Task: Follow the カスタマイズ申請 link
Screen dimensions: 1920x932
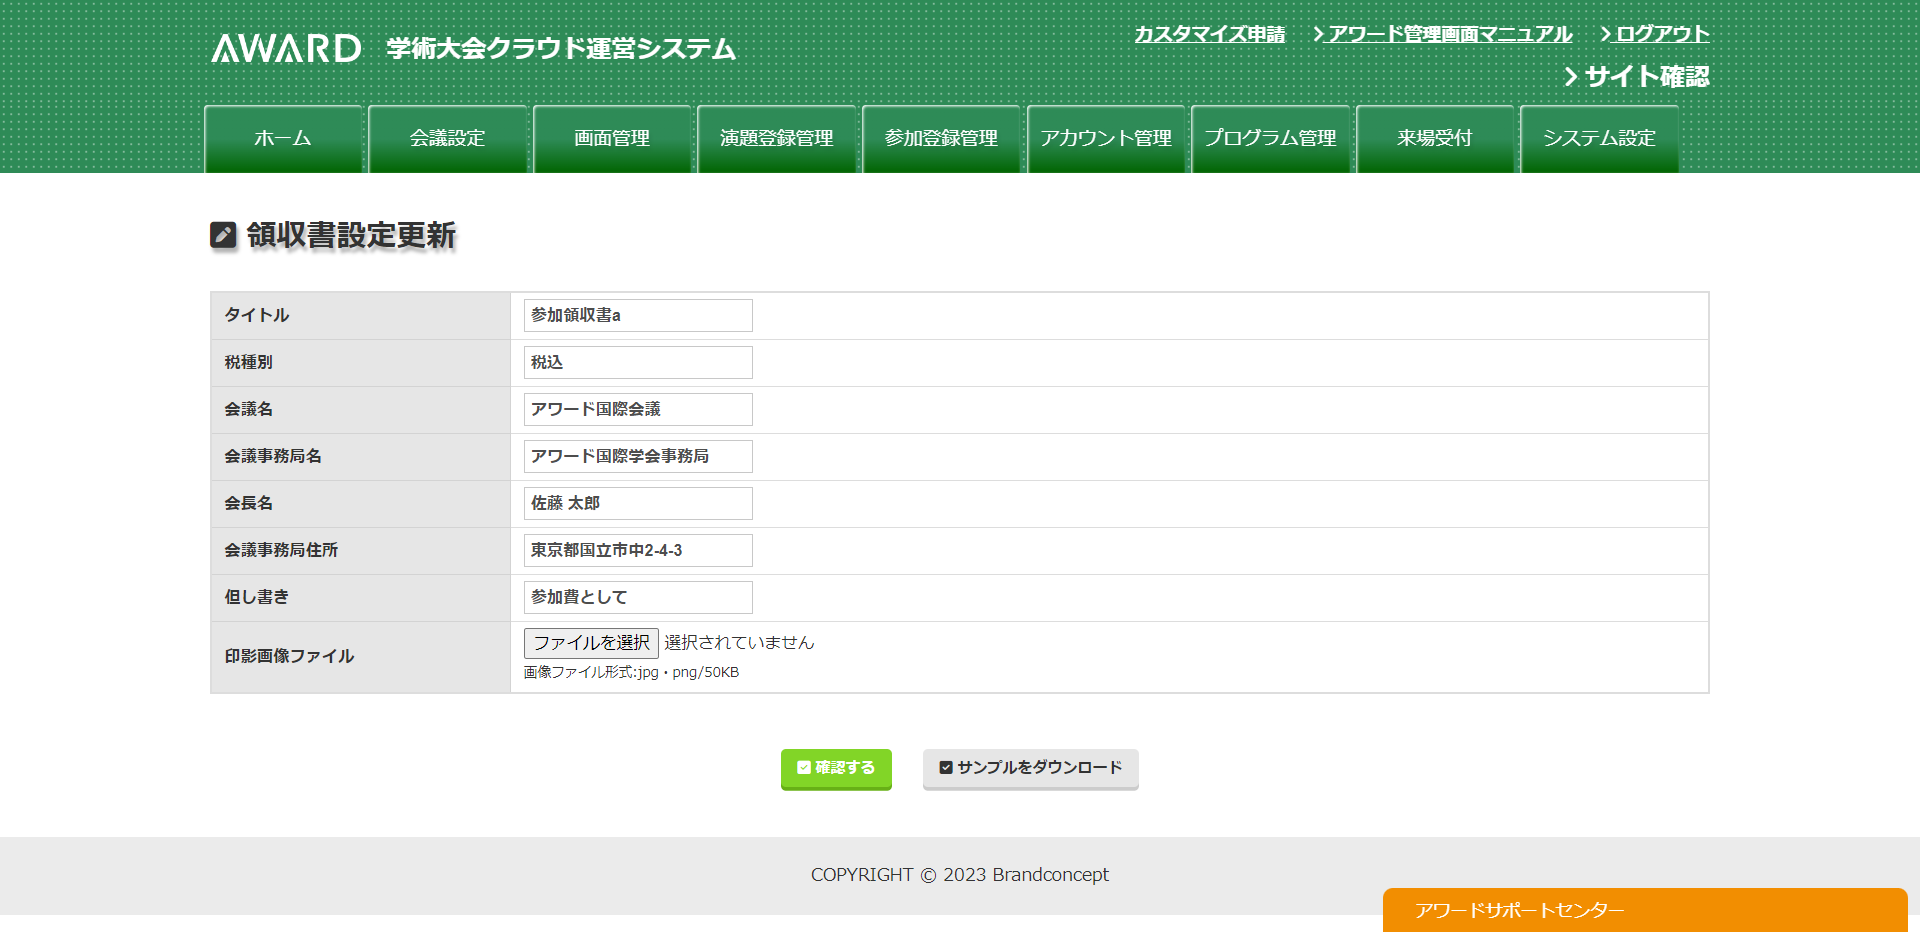Action: point(1209,34)
